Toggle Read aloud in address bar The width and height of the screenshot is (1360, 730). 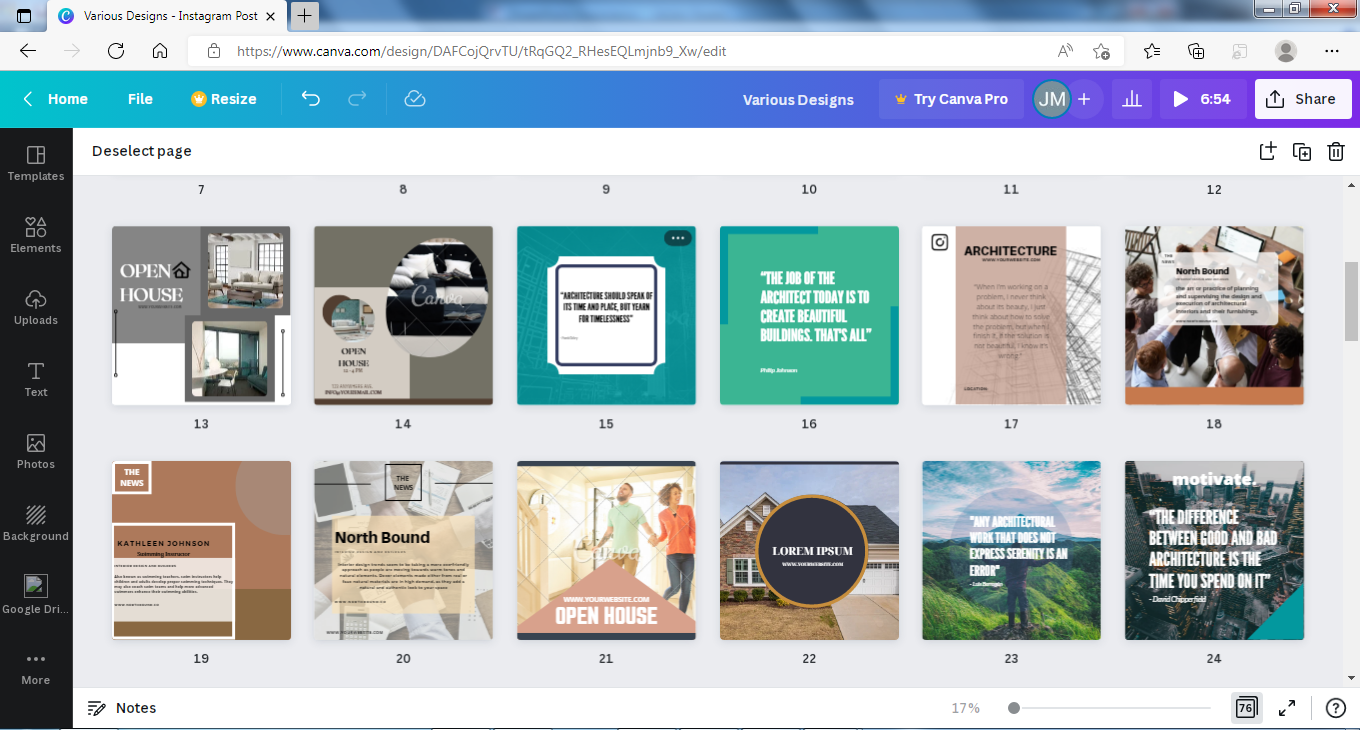[1066, 51]
